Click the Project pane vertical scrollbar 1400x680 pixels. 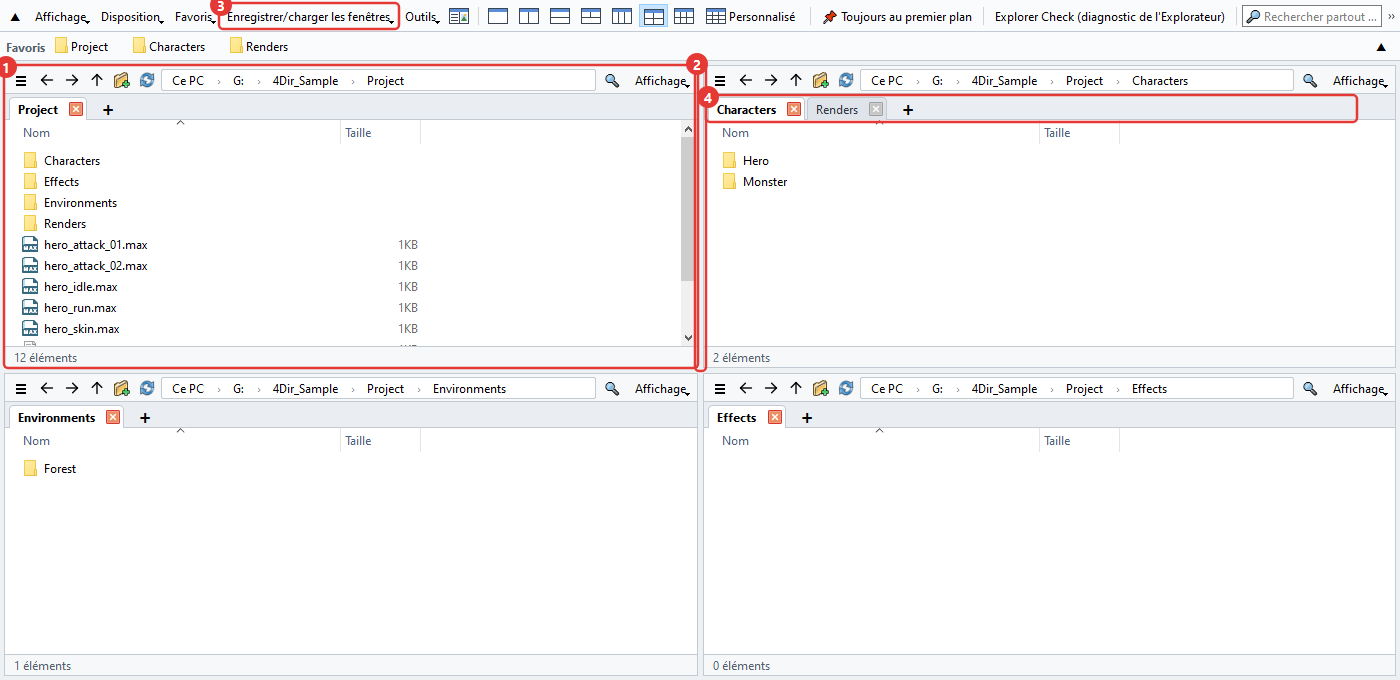pos(687,234)
